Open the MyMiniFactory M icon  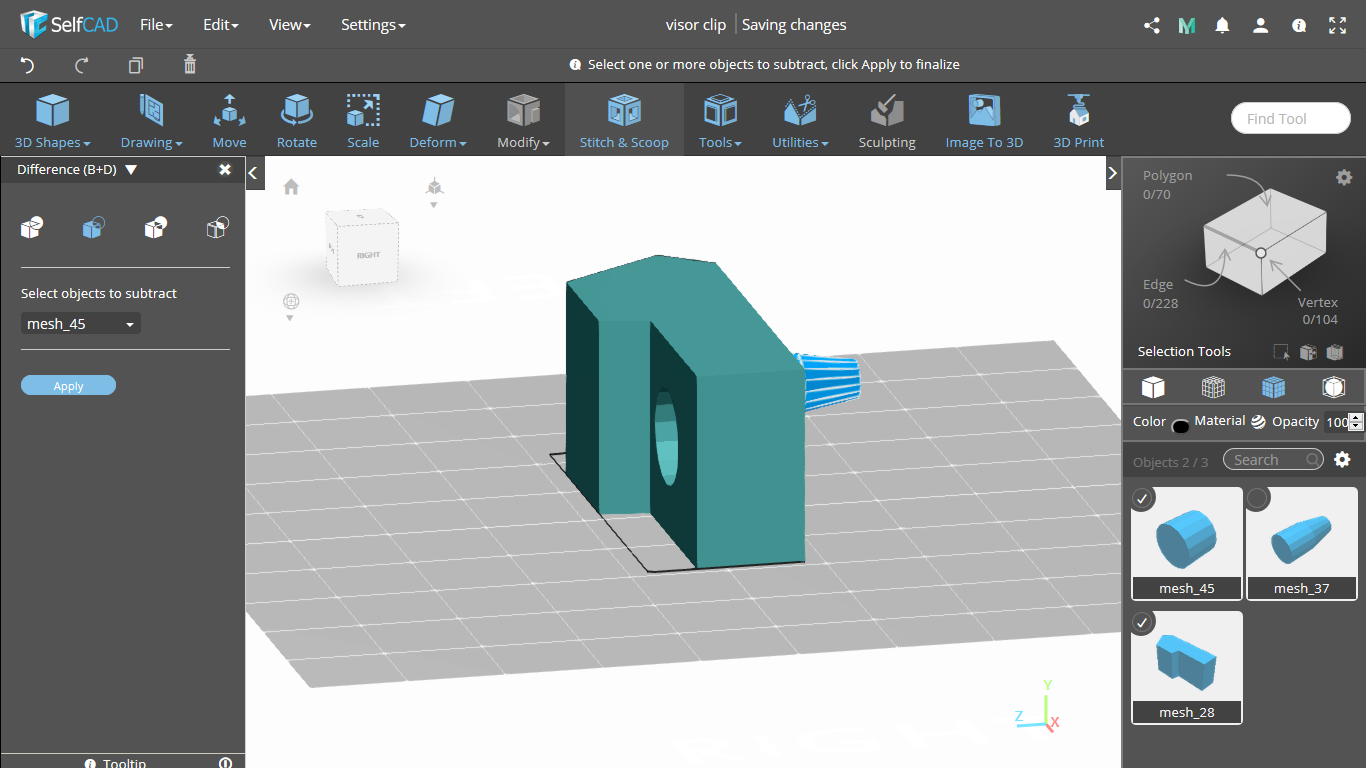(x=1187, y=25)
